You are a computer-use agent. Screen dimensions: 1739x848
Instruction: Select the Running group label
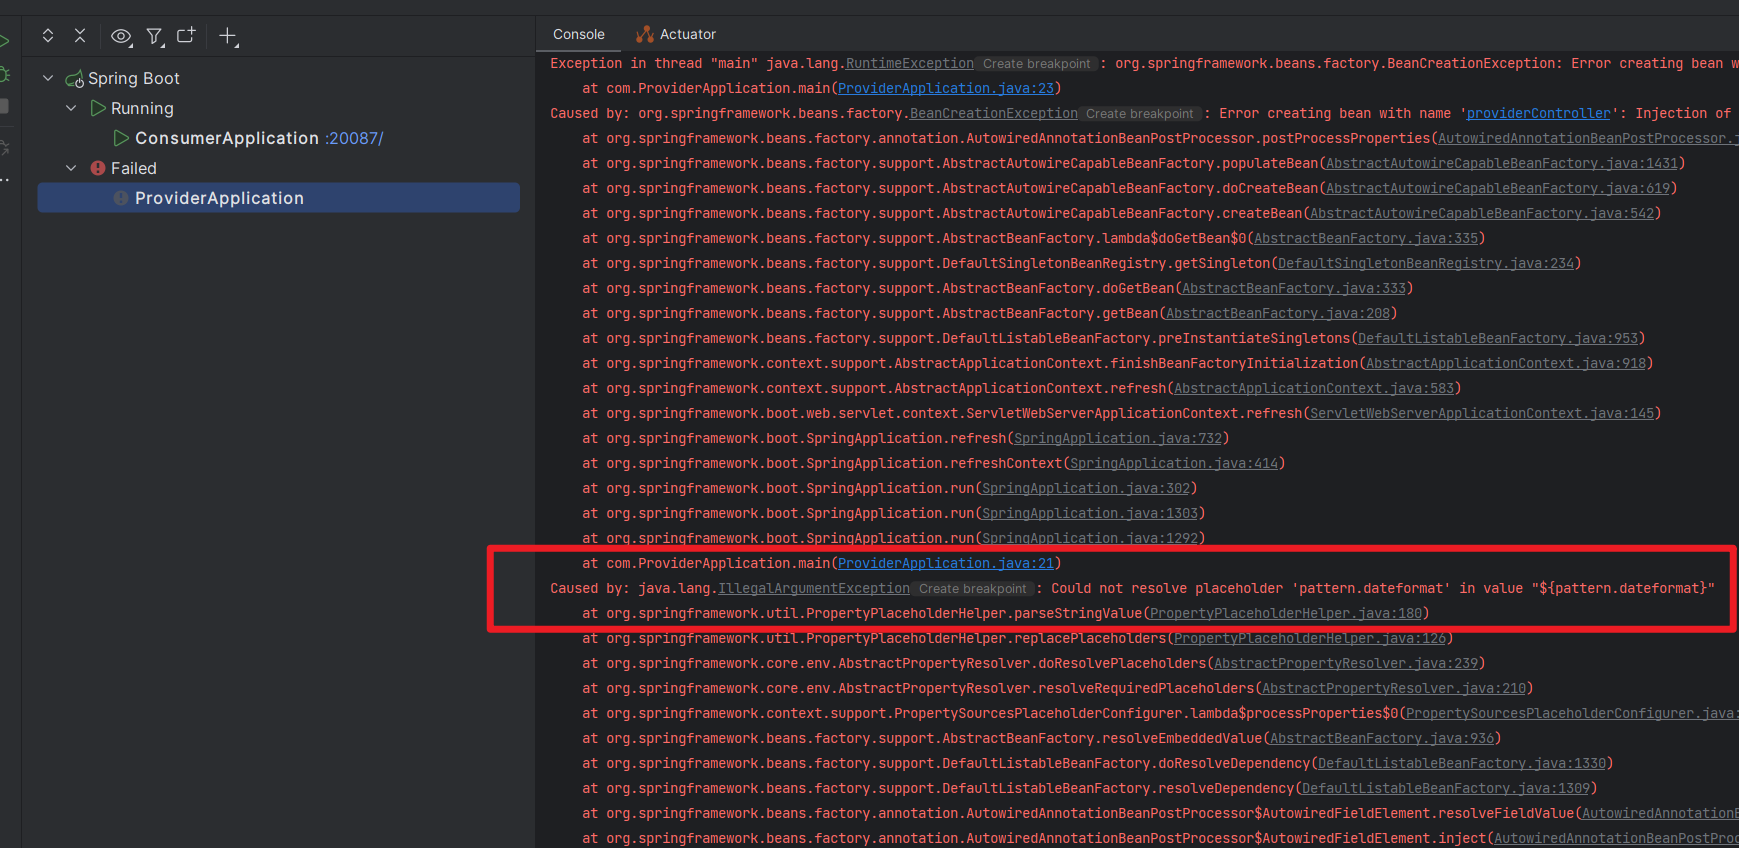[142, 108]
